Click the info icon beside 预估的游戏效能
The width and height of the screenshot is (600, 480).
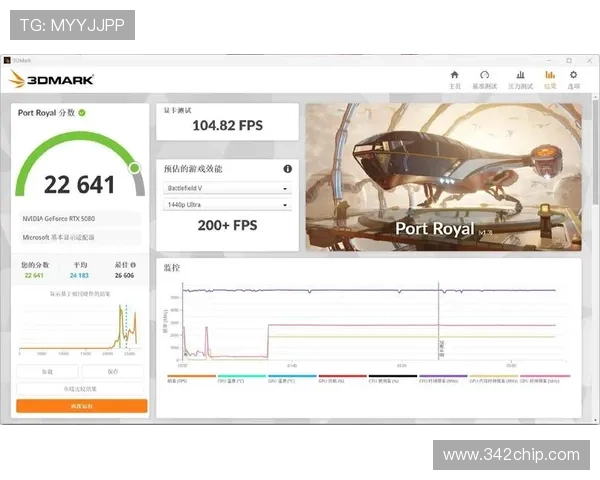(288, 169)
